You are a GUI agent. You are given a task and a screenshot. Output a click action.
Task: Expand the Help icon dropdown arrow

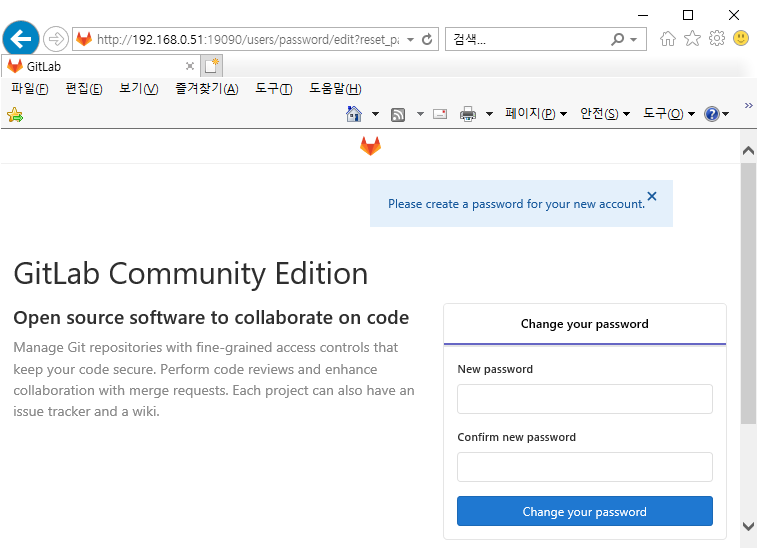pos(725,115)
